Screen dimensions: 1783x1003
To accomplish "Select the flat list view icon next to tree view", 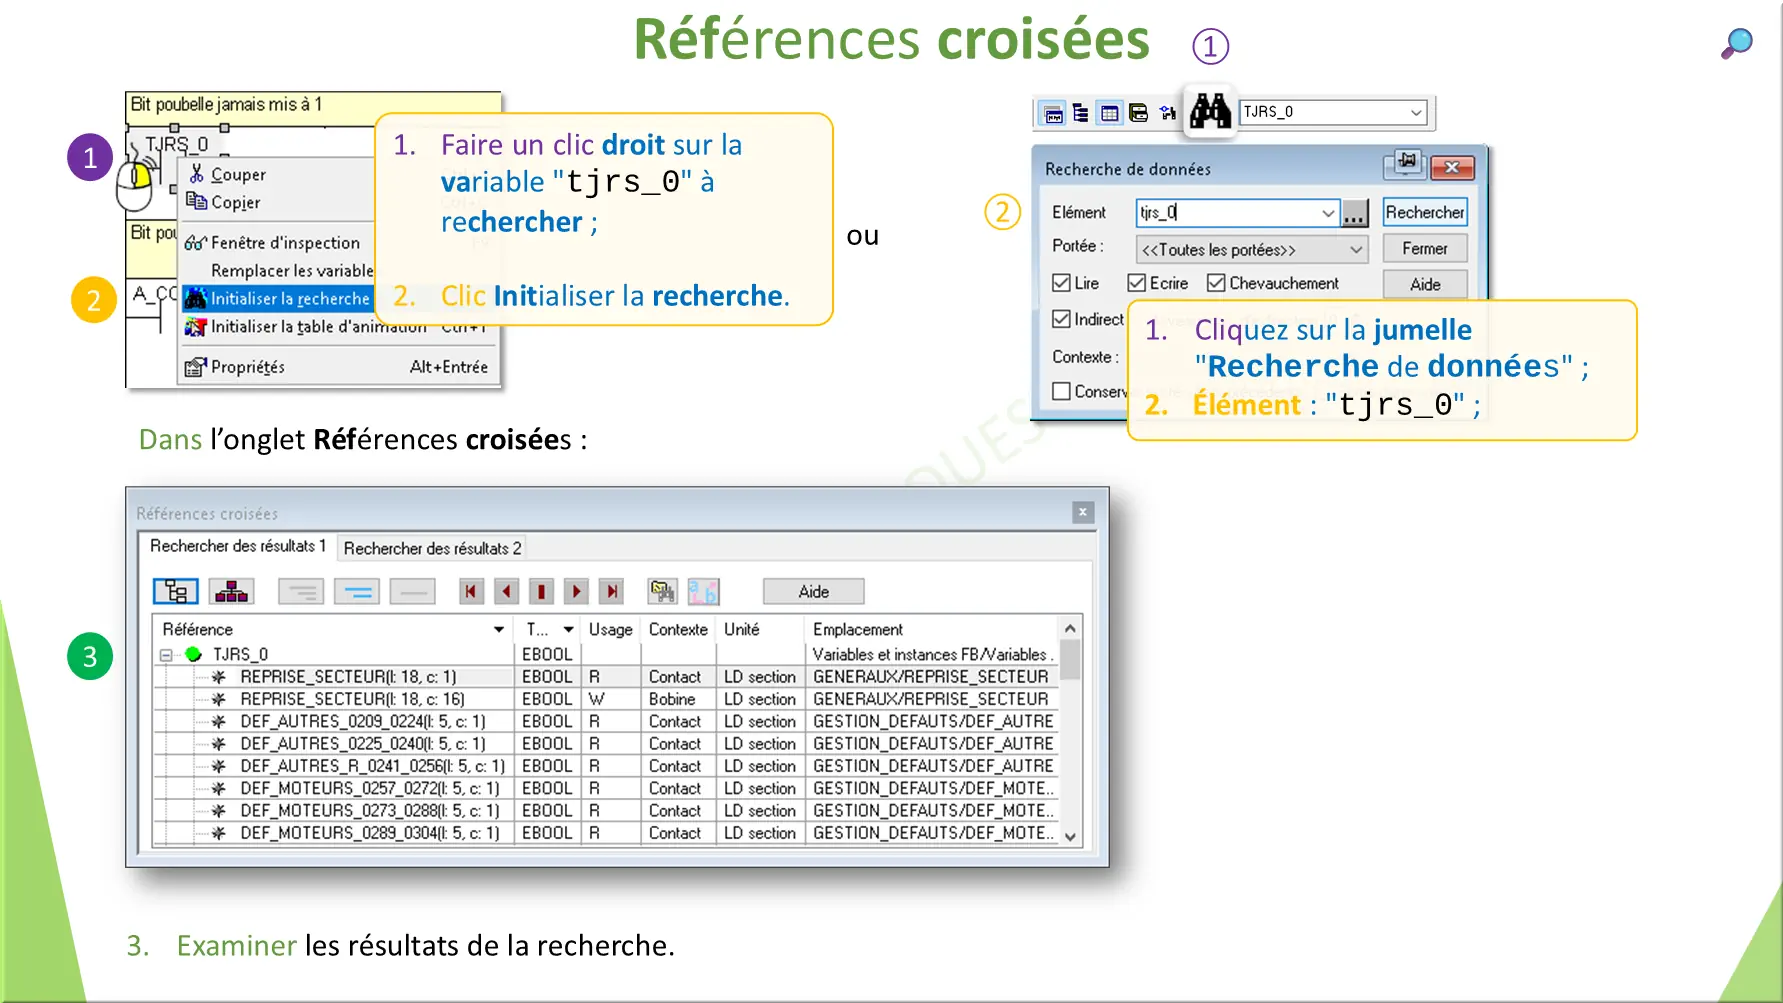I will click(230, 591).
